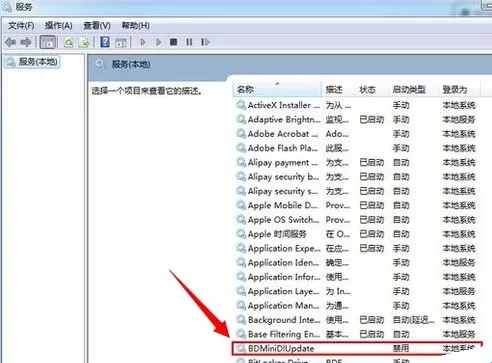Viewport: 492px width, 363px height.
Task: Sort by the 登录为 column header
Action: [460, 89]
